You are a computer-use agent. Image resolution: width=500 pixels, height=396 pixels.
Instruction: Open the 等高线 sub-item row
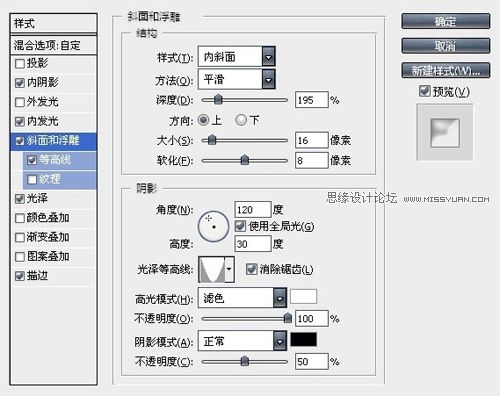(60, 160)
